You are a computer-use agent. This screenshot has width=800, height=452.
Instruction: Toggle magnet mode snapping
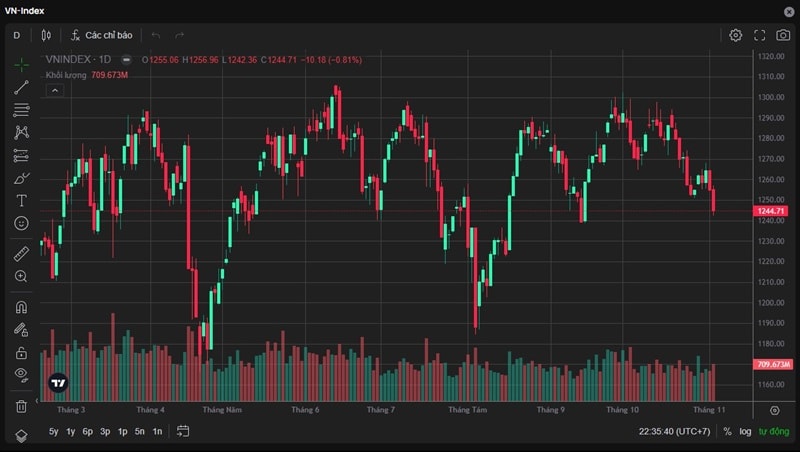coord(21,307)
